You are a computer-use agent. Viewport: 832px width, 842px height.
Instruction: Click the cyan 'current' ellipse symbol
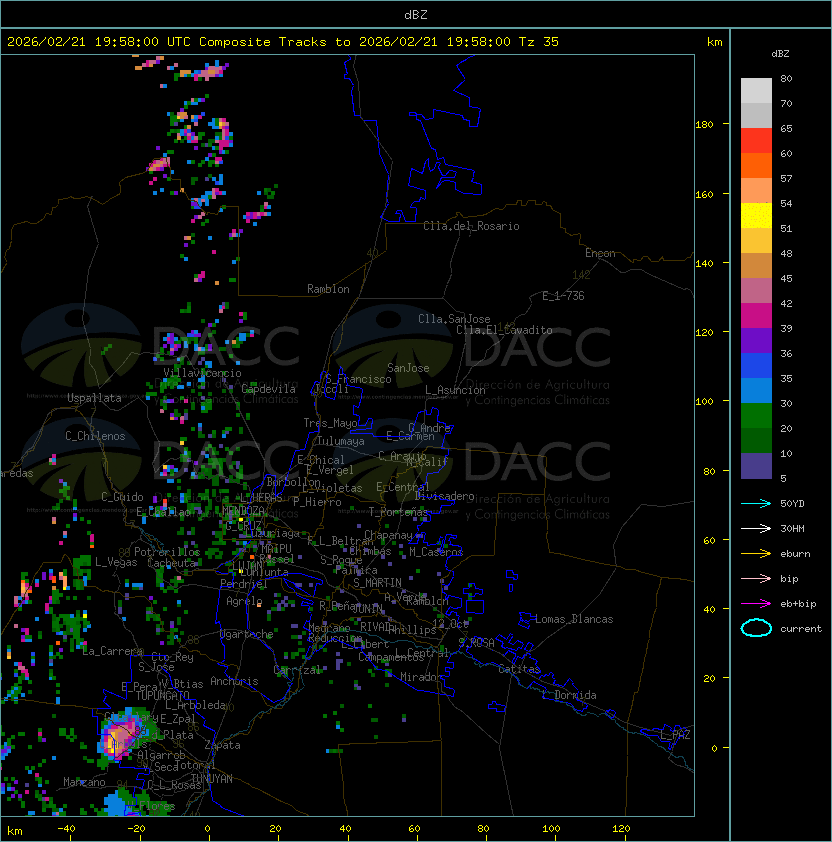pos(756,628)
